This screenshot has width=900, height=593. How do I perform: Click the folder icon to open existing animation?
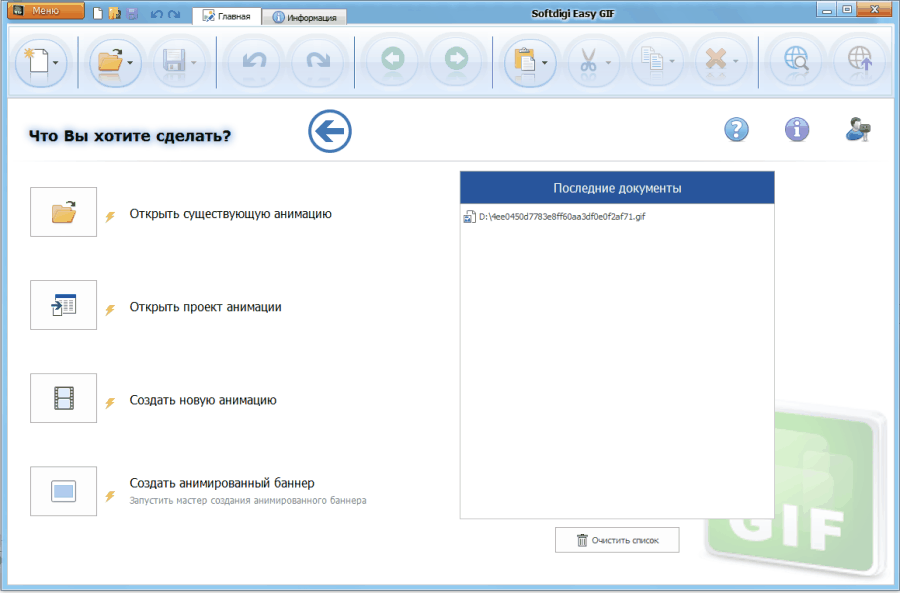tap(64, 212)
